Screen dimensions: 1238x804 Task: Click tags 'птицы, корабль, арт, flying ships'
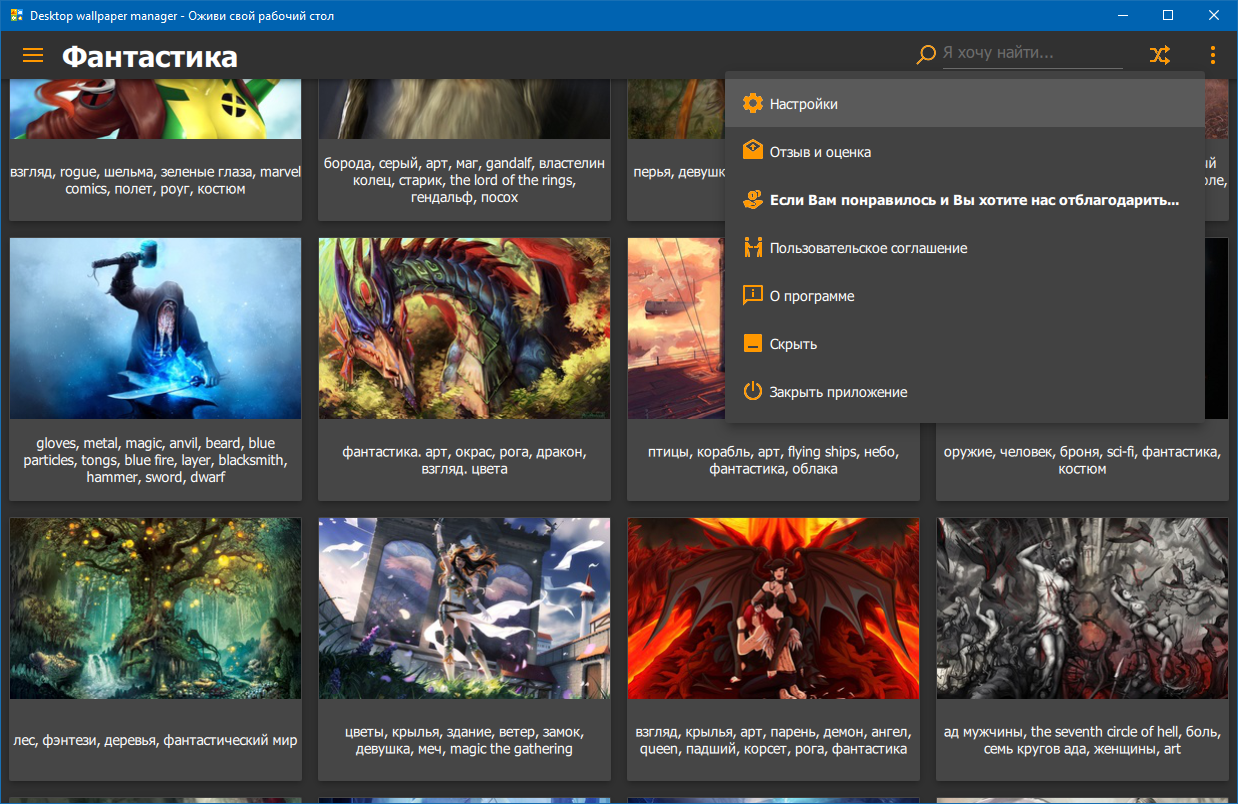773,460
